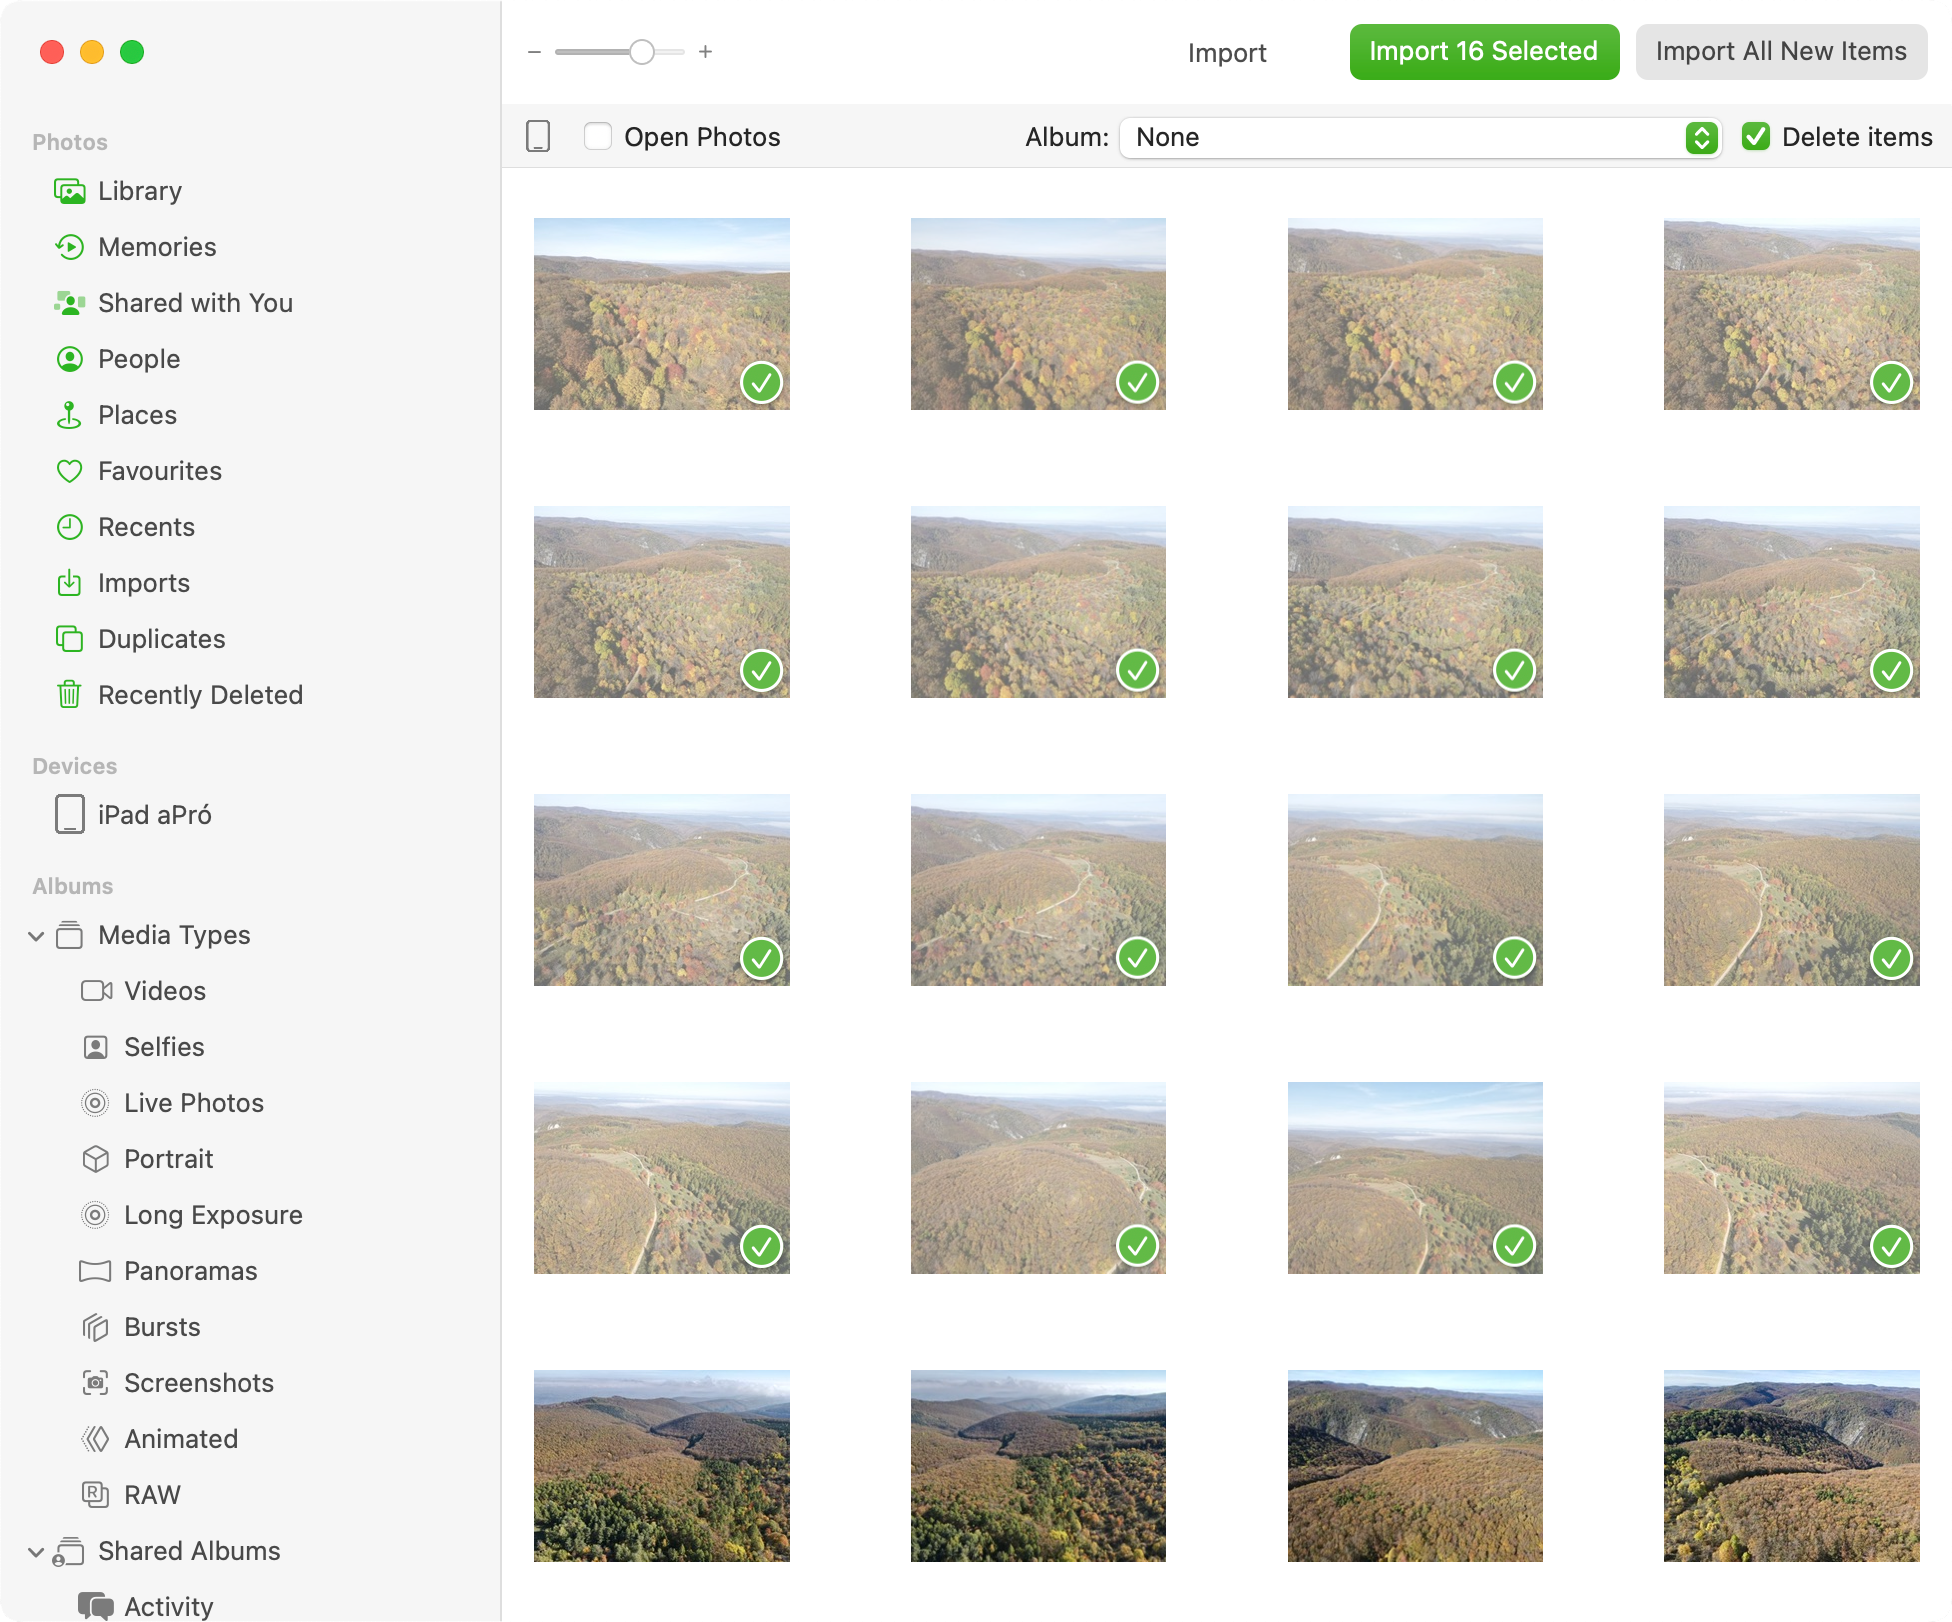Uncheck the Delete items checkbox

click(x=1756, y=136)
